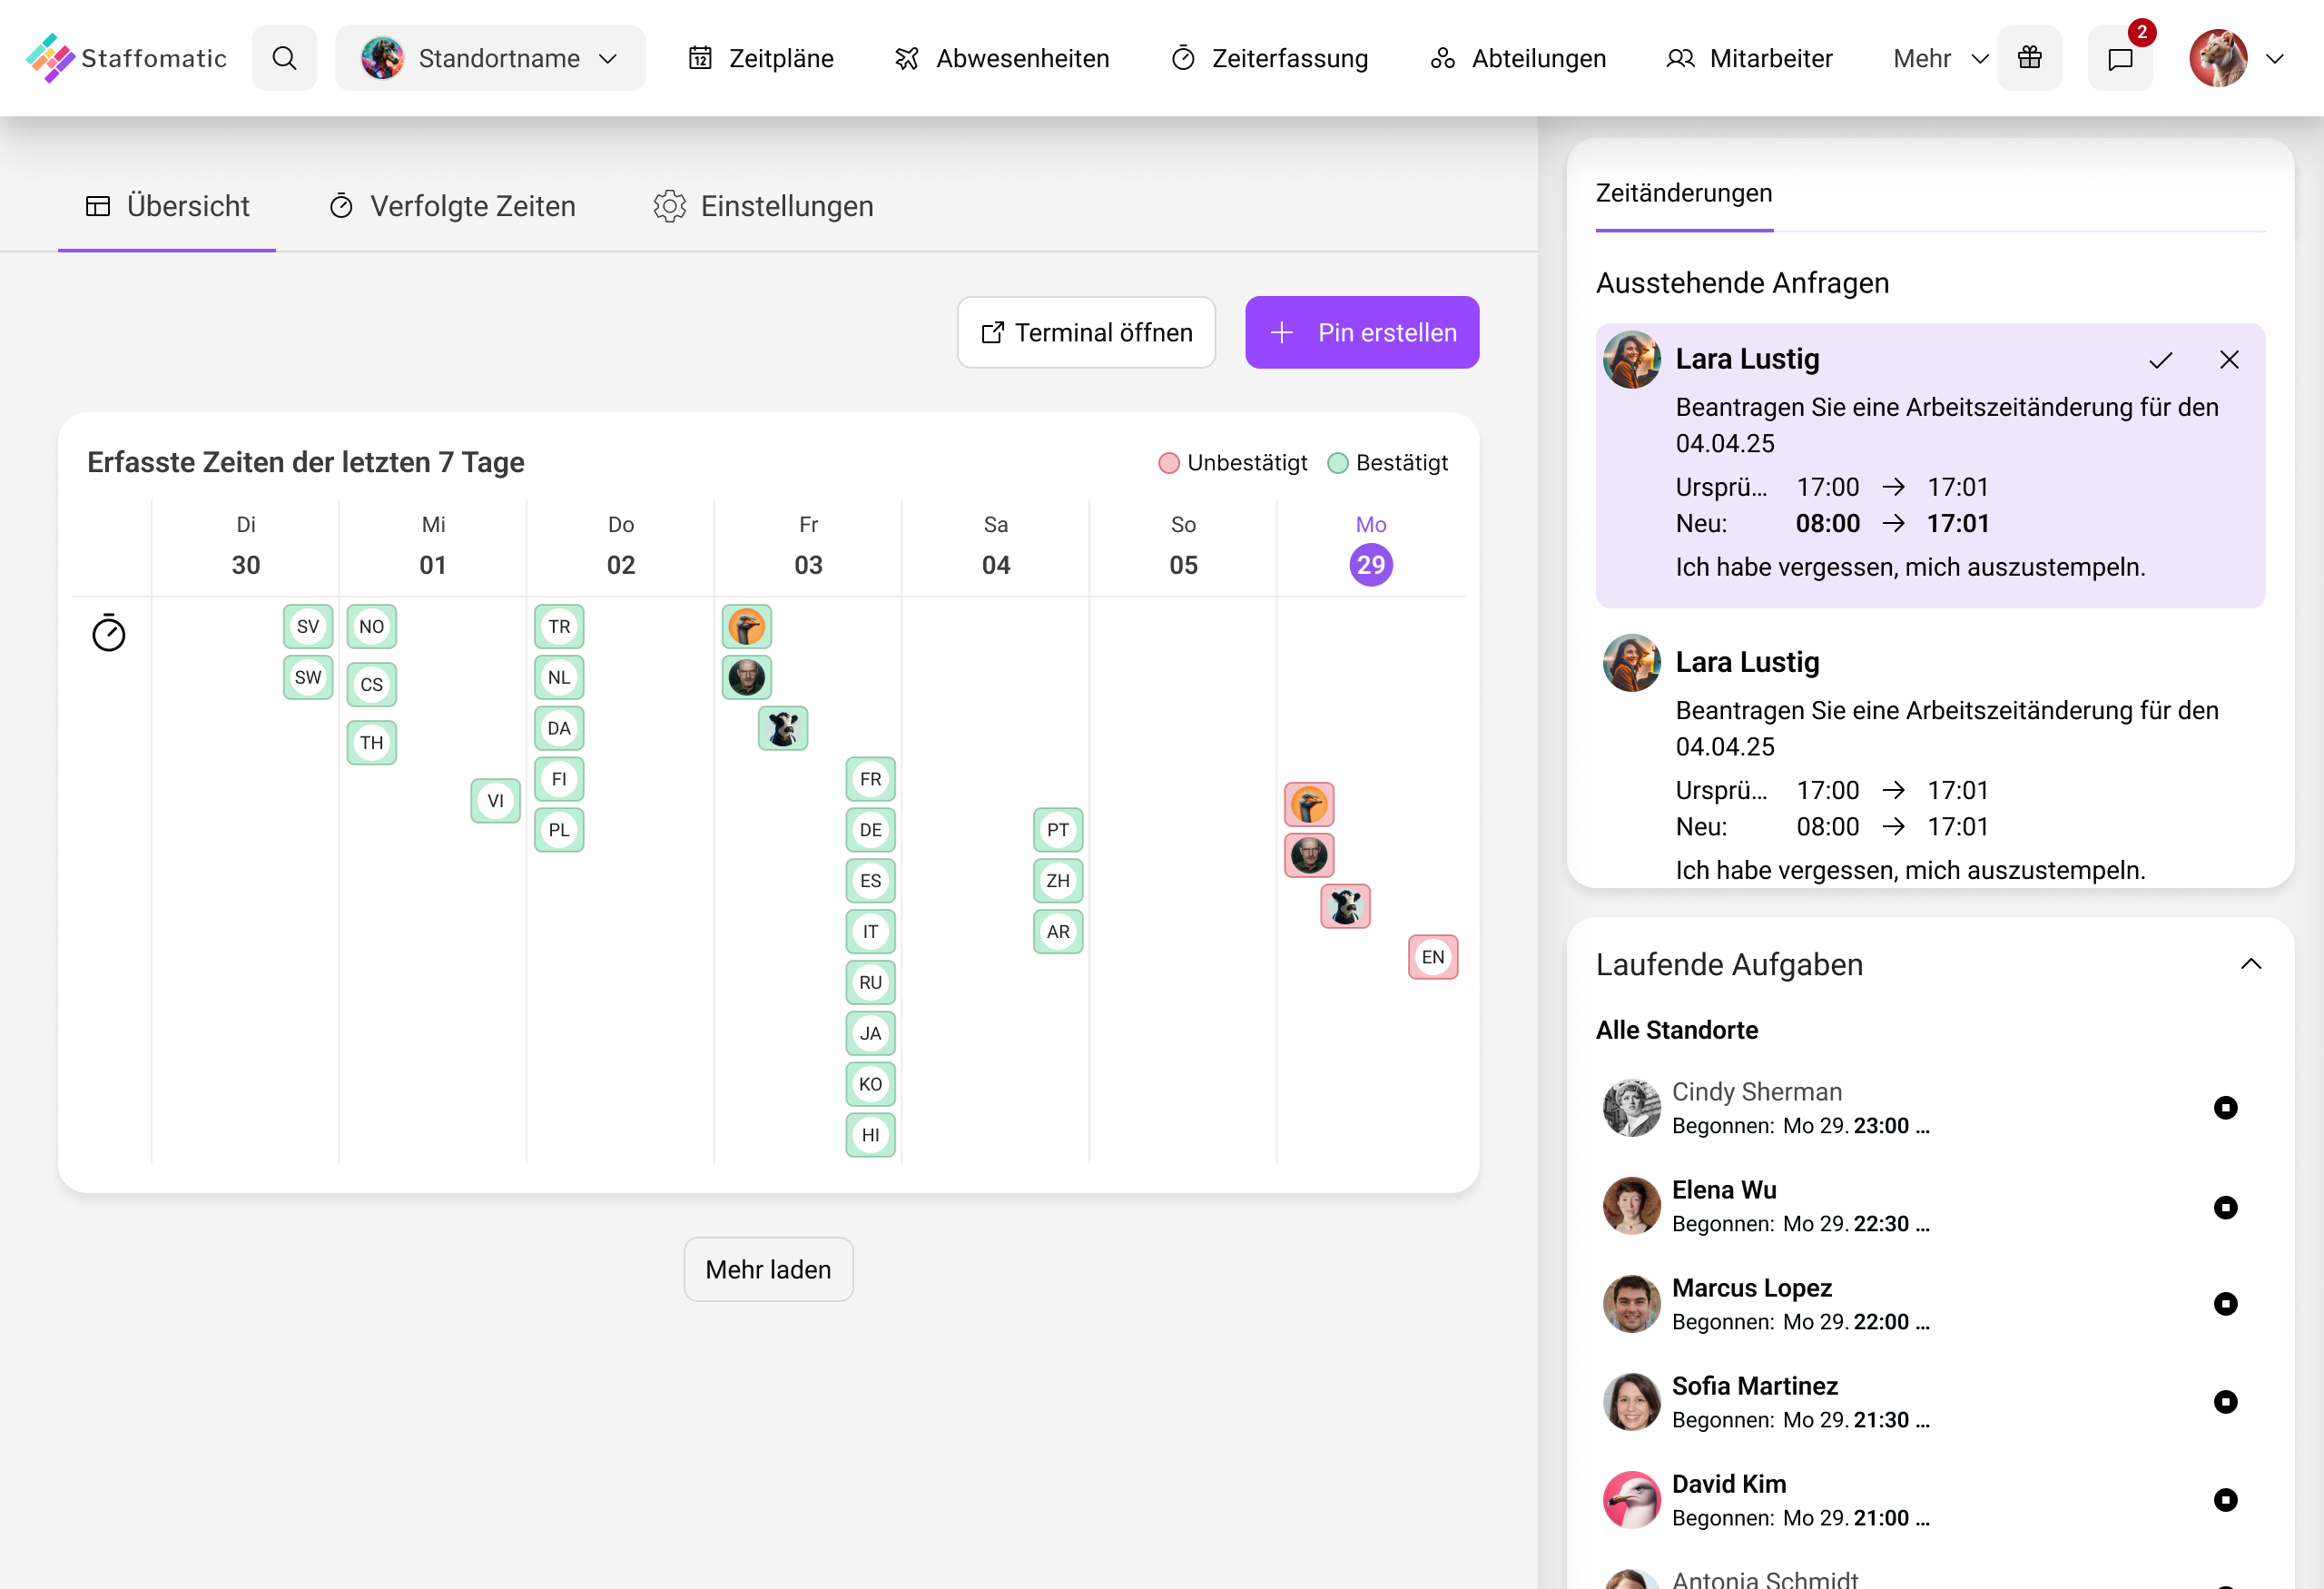Approve Lara Lustig's request via checkmark icon

(2160, 360)
